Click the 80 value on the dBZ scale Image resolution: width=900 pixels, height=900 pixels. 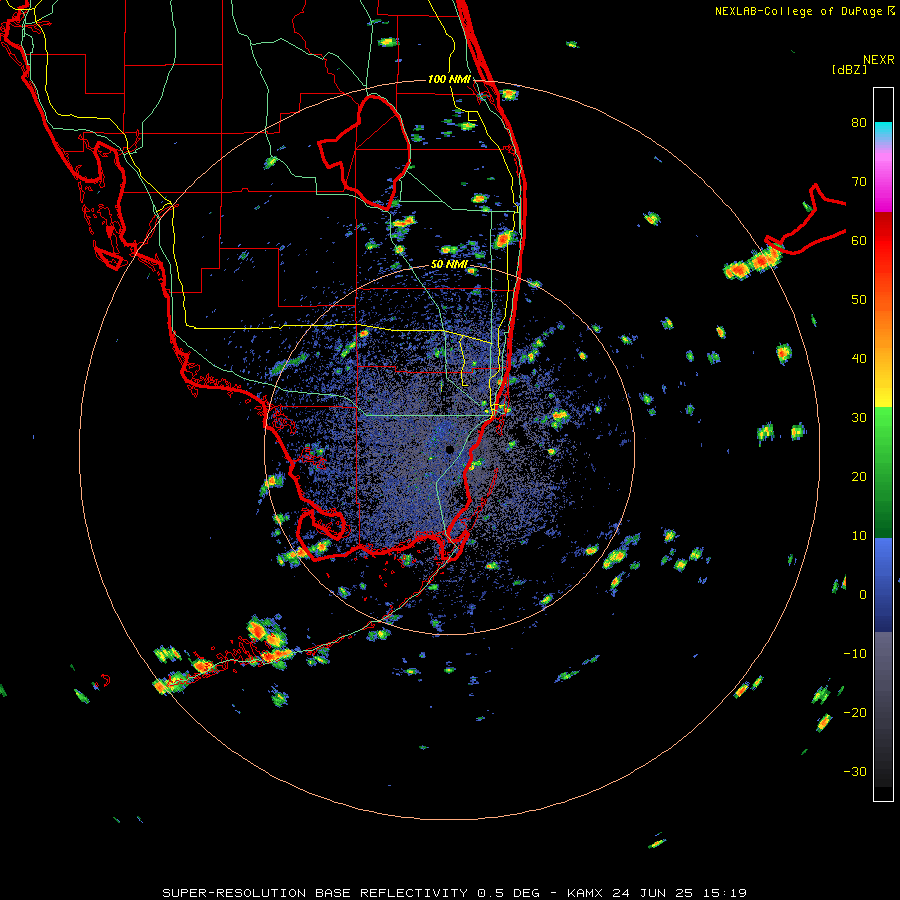859,123
